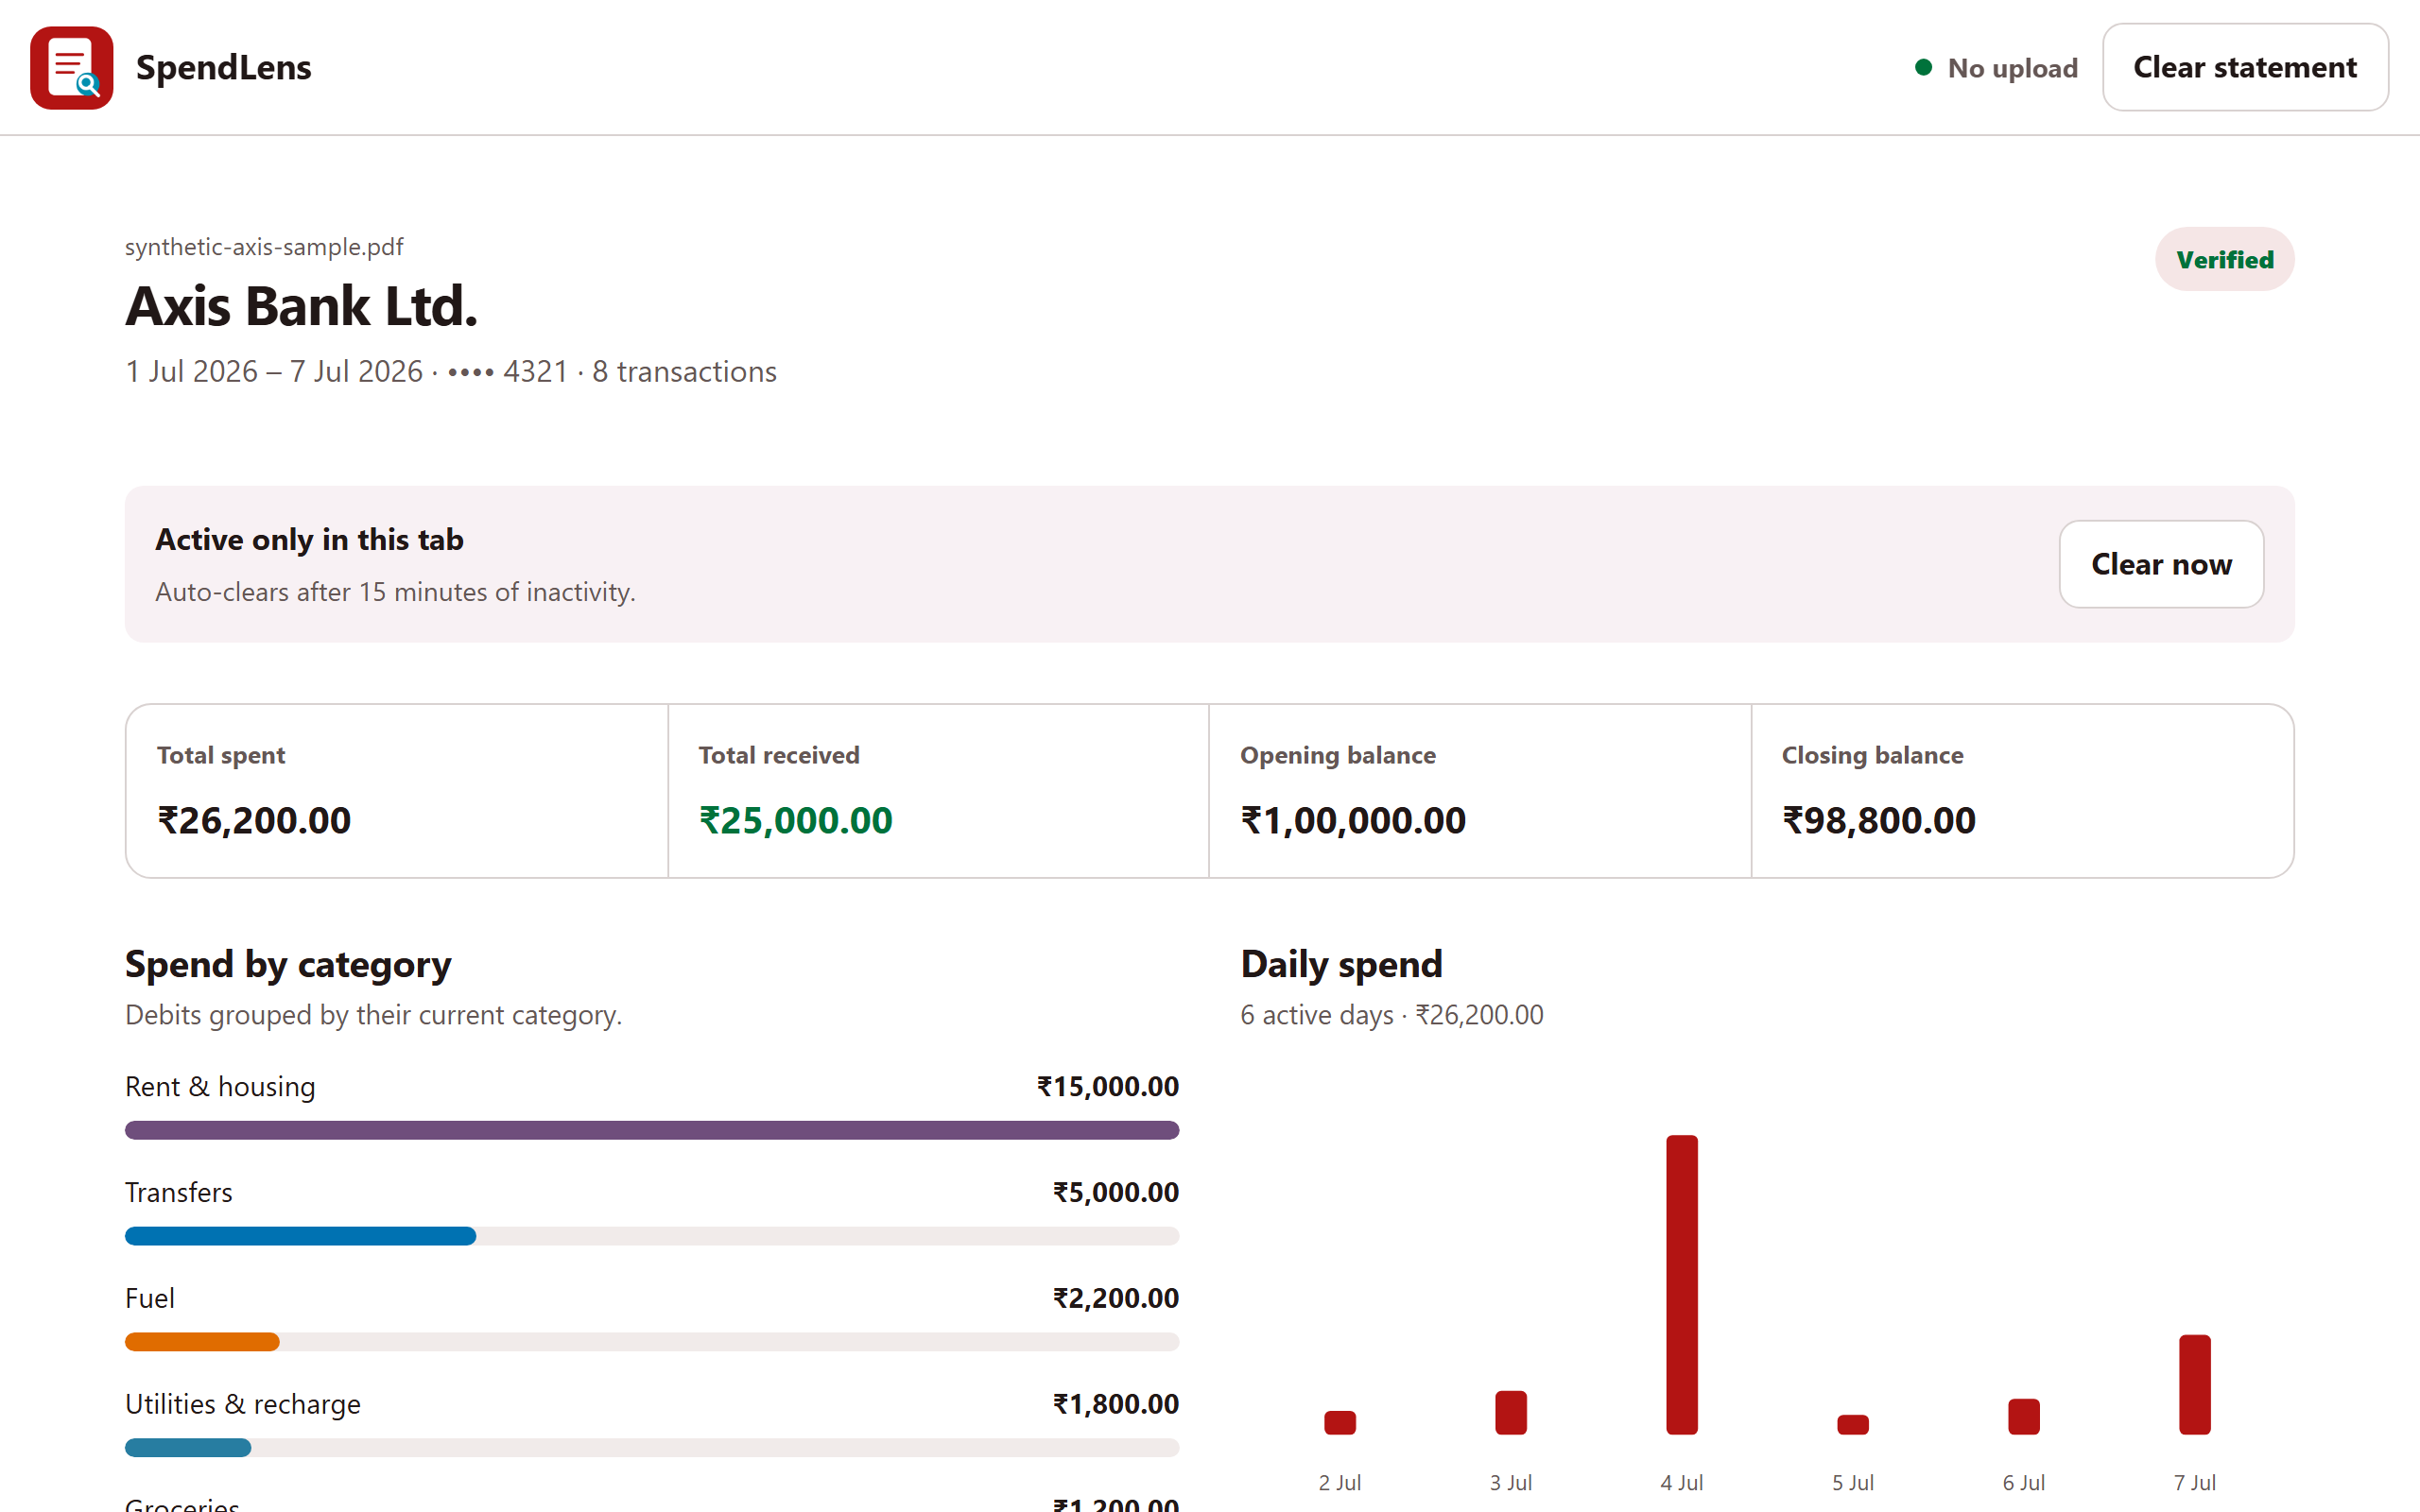The height and width of the screenshot is (1512, 2420).
Task: Click the ₹1,800.00 utilities amount
Action: click(1115, 1404)
